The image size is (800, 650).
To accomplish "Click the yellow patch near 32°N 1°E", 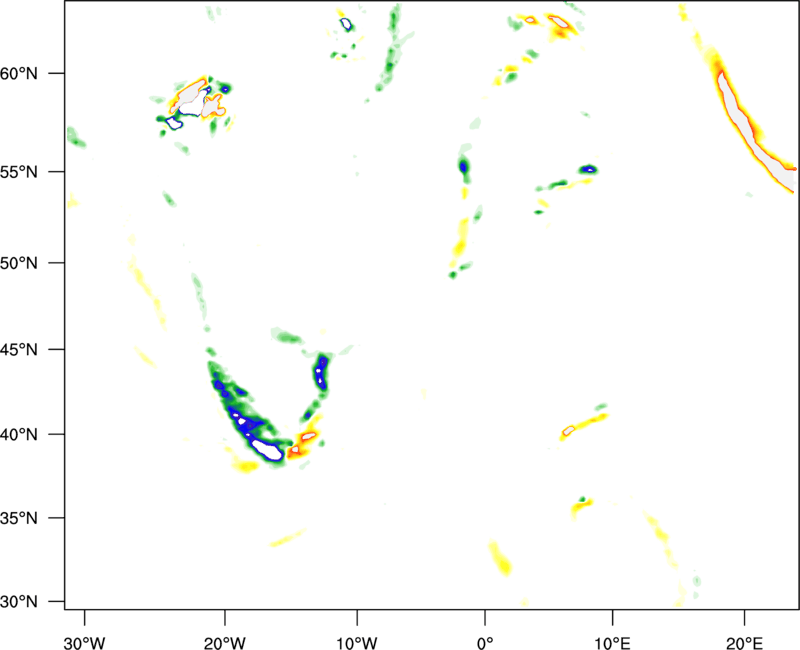I will pyautogui.click(x=499, y=557).
